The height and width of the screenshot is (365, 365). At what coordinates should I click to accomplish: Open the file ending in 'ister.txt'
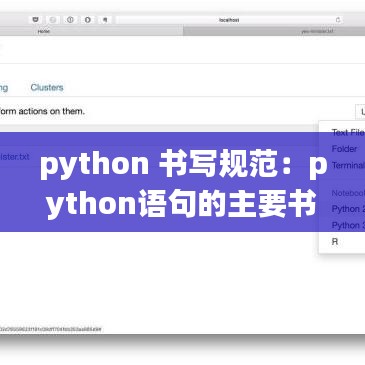tap(15, 156)
